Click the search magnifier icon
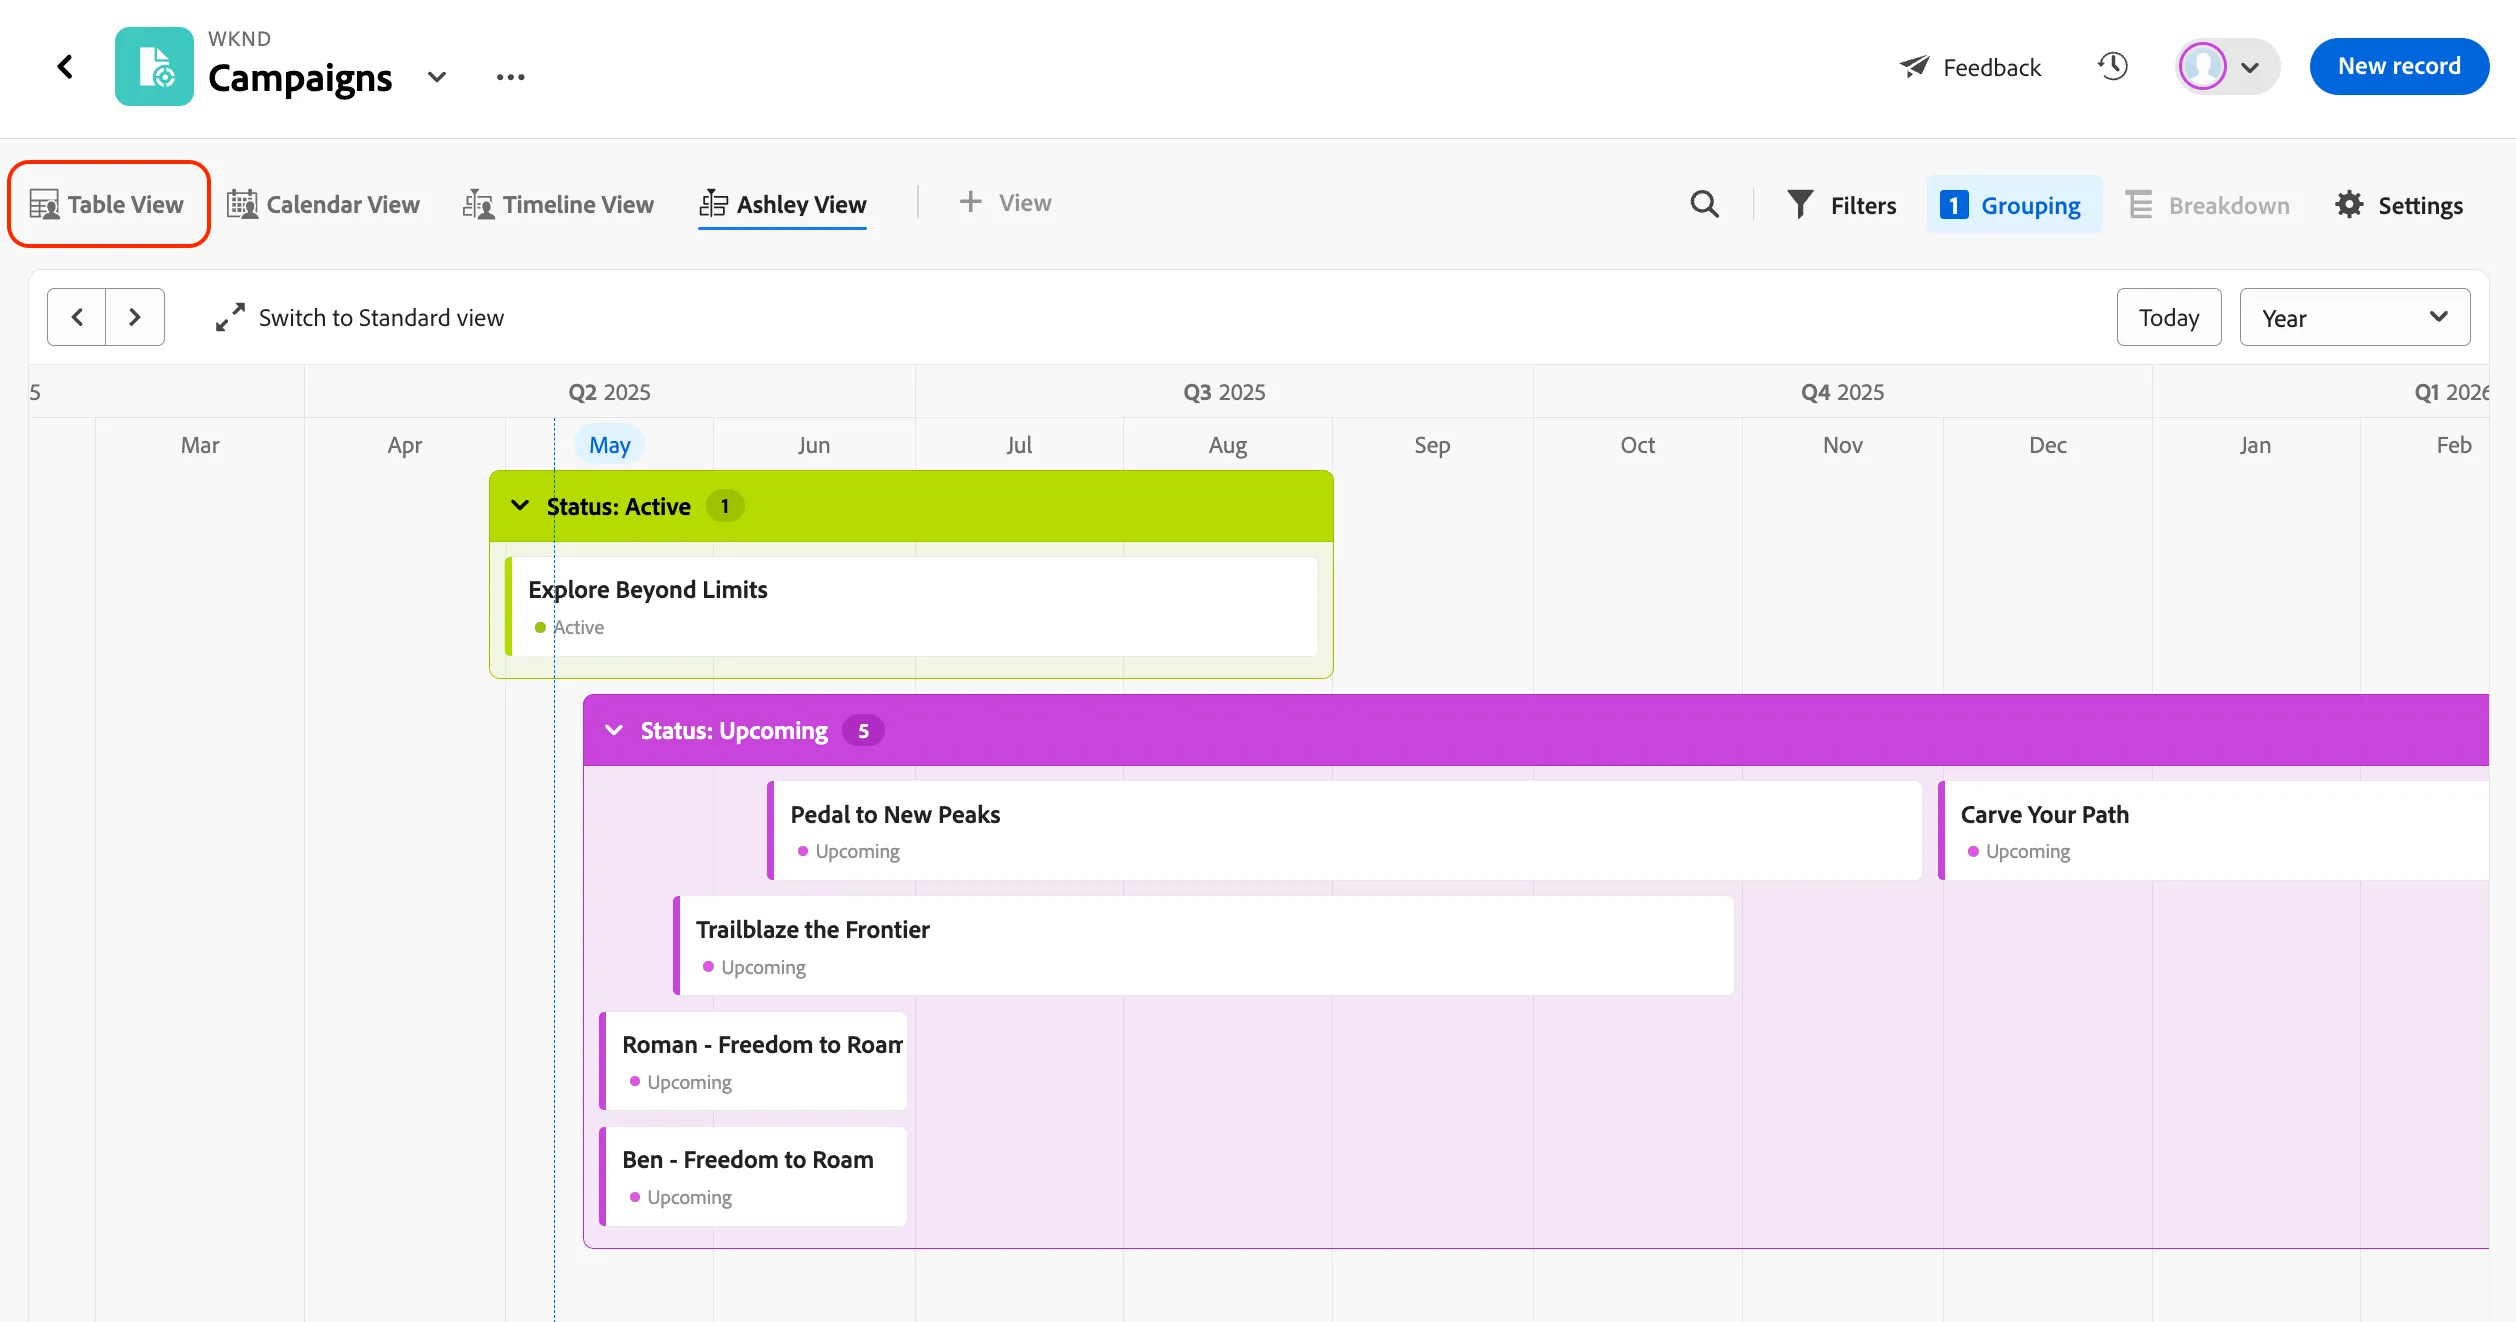This screenshot has width=2516, height=1322. click(x=1704, y=204)
